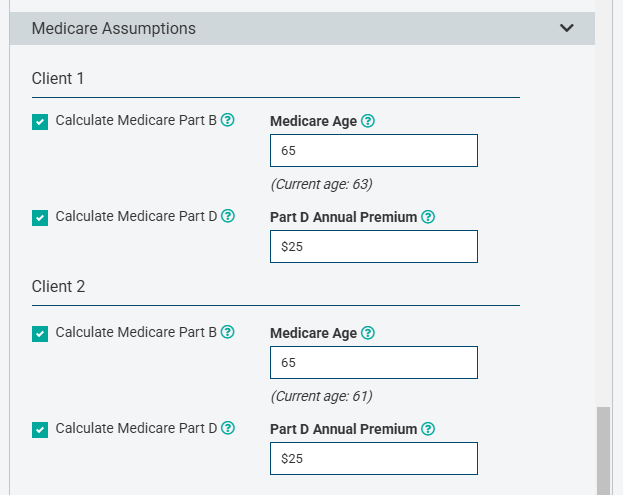Image resolution: width=623 pixels, height=495 pixels.
Task: Click the Medicare Assumptions section header
Action: 302,28
